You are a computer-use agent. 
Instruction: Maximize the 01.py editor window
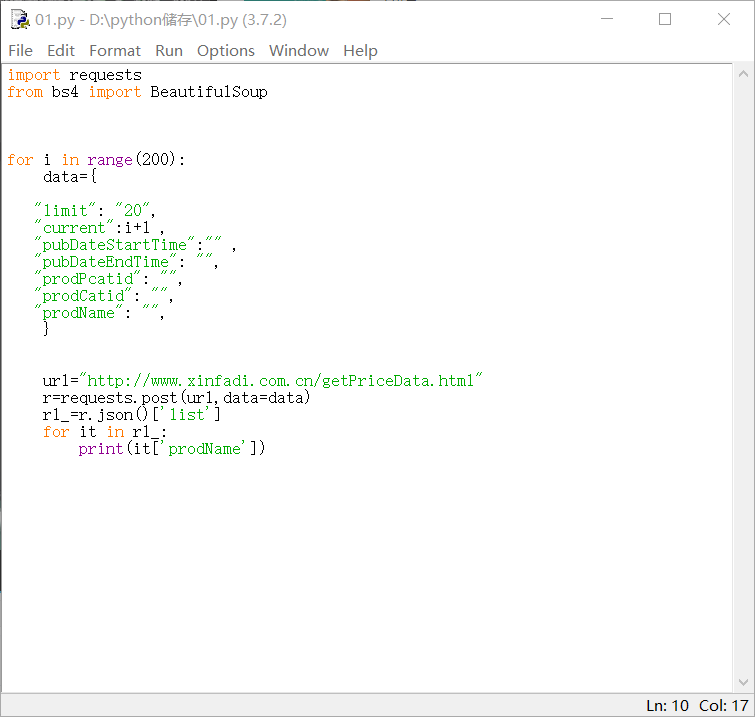pos(665,19)
